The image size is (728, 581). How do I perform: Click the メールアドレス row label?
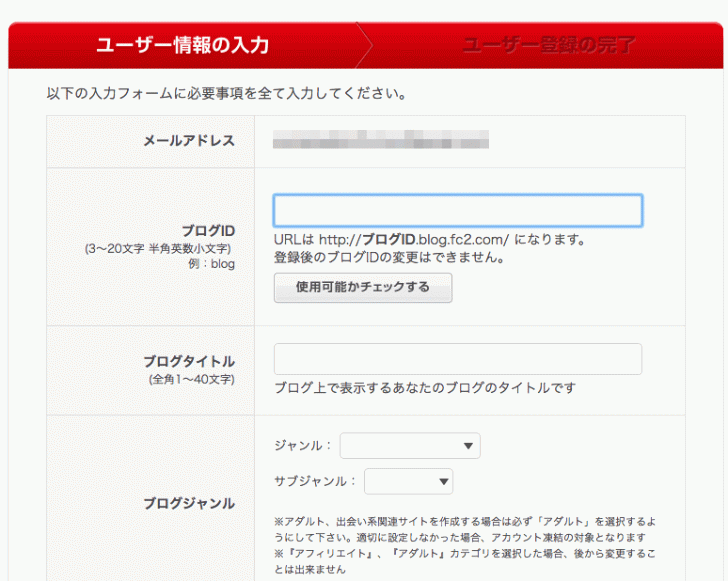(189, 141)
